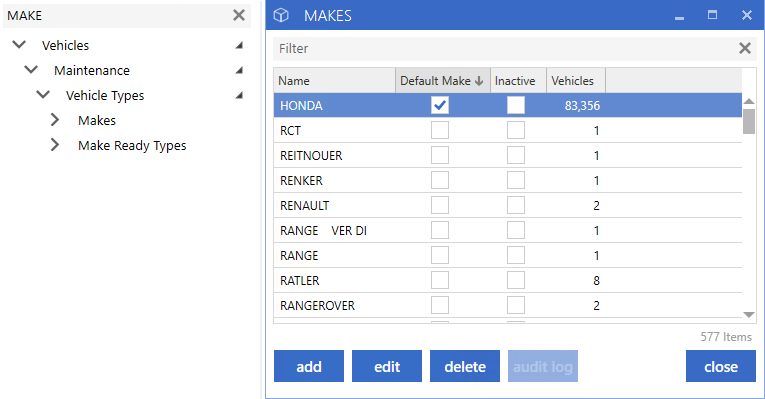The image size is (765, 399).
Task: Click the add button
Action: pyautogui.click(x=309, y=366)
